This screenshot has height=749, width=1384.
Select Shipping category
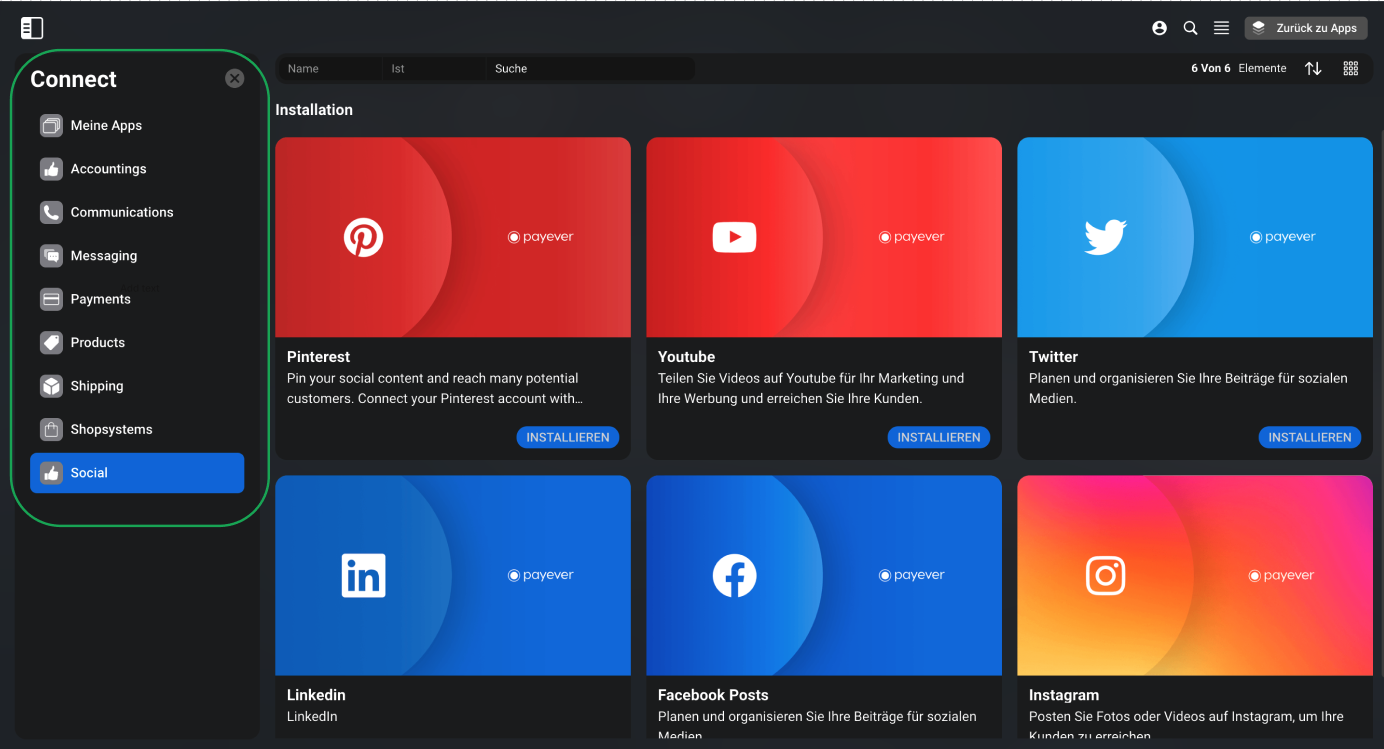[137, 386]
